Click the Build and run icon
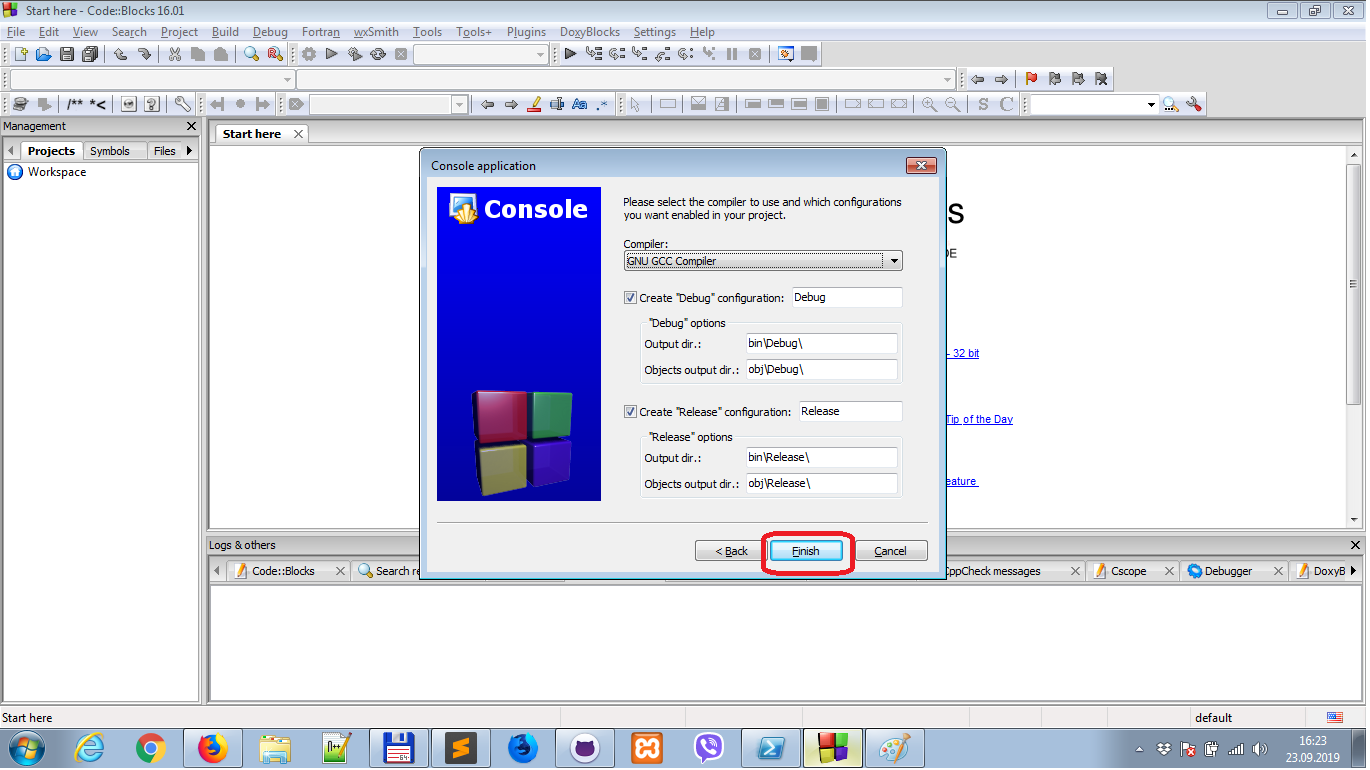This screenshot has height=770, width=1370. click(355, 54)
